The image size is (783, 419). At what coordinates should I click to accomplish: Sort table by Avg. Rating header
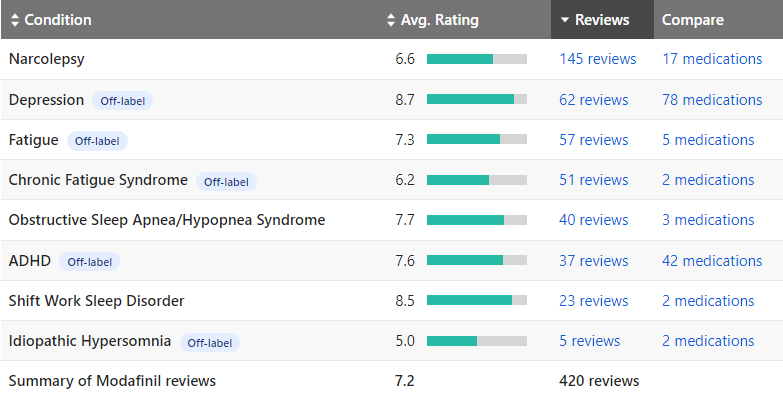click(439, 20)
